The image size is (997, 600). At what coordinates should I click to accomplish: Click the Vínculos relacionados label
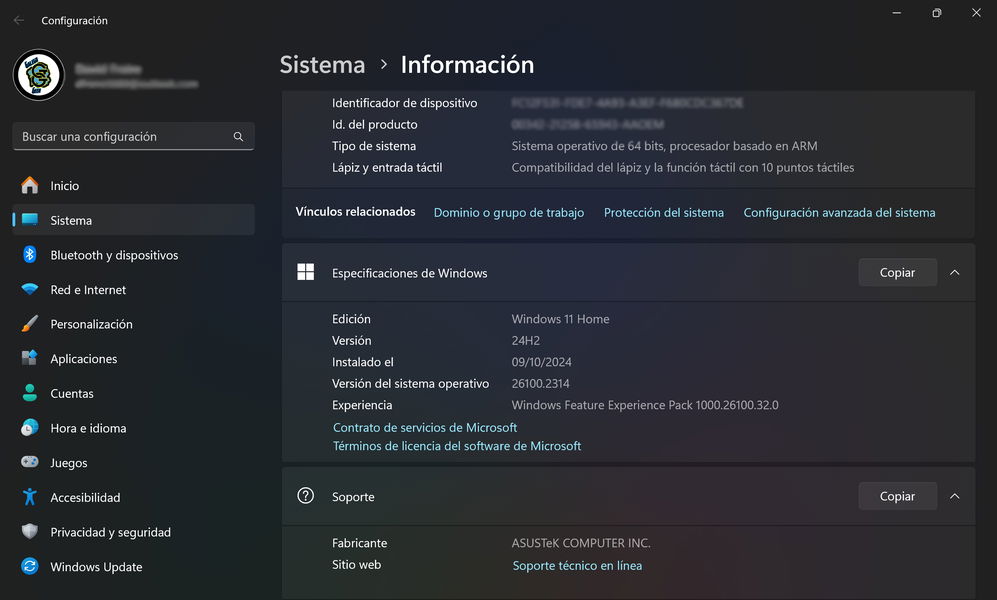click(355, 212)
